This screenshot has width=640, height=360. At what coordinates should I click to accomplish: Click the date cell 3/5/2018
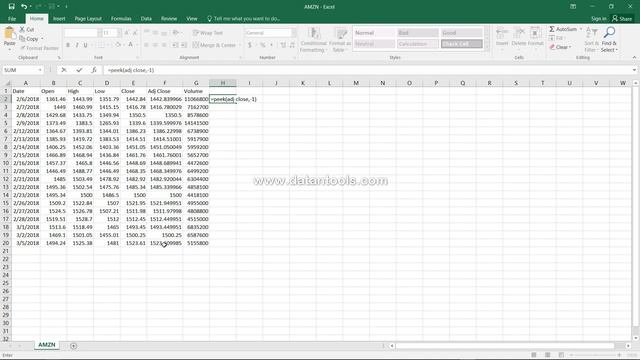coord(26,243)
